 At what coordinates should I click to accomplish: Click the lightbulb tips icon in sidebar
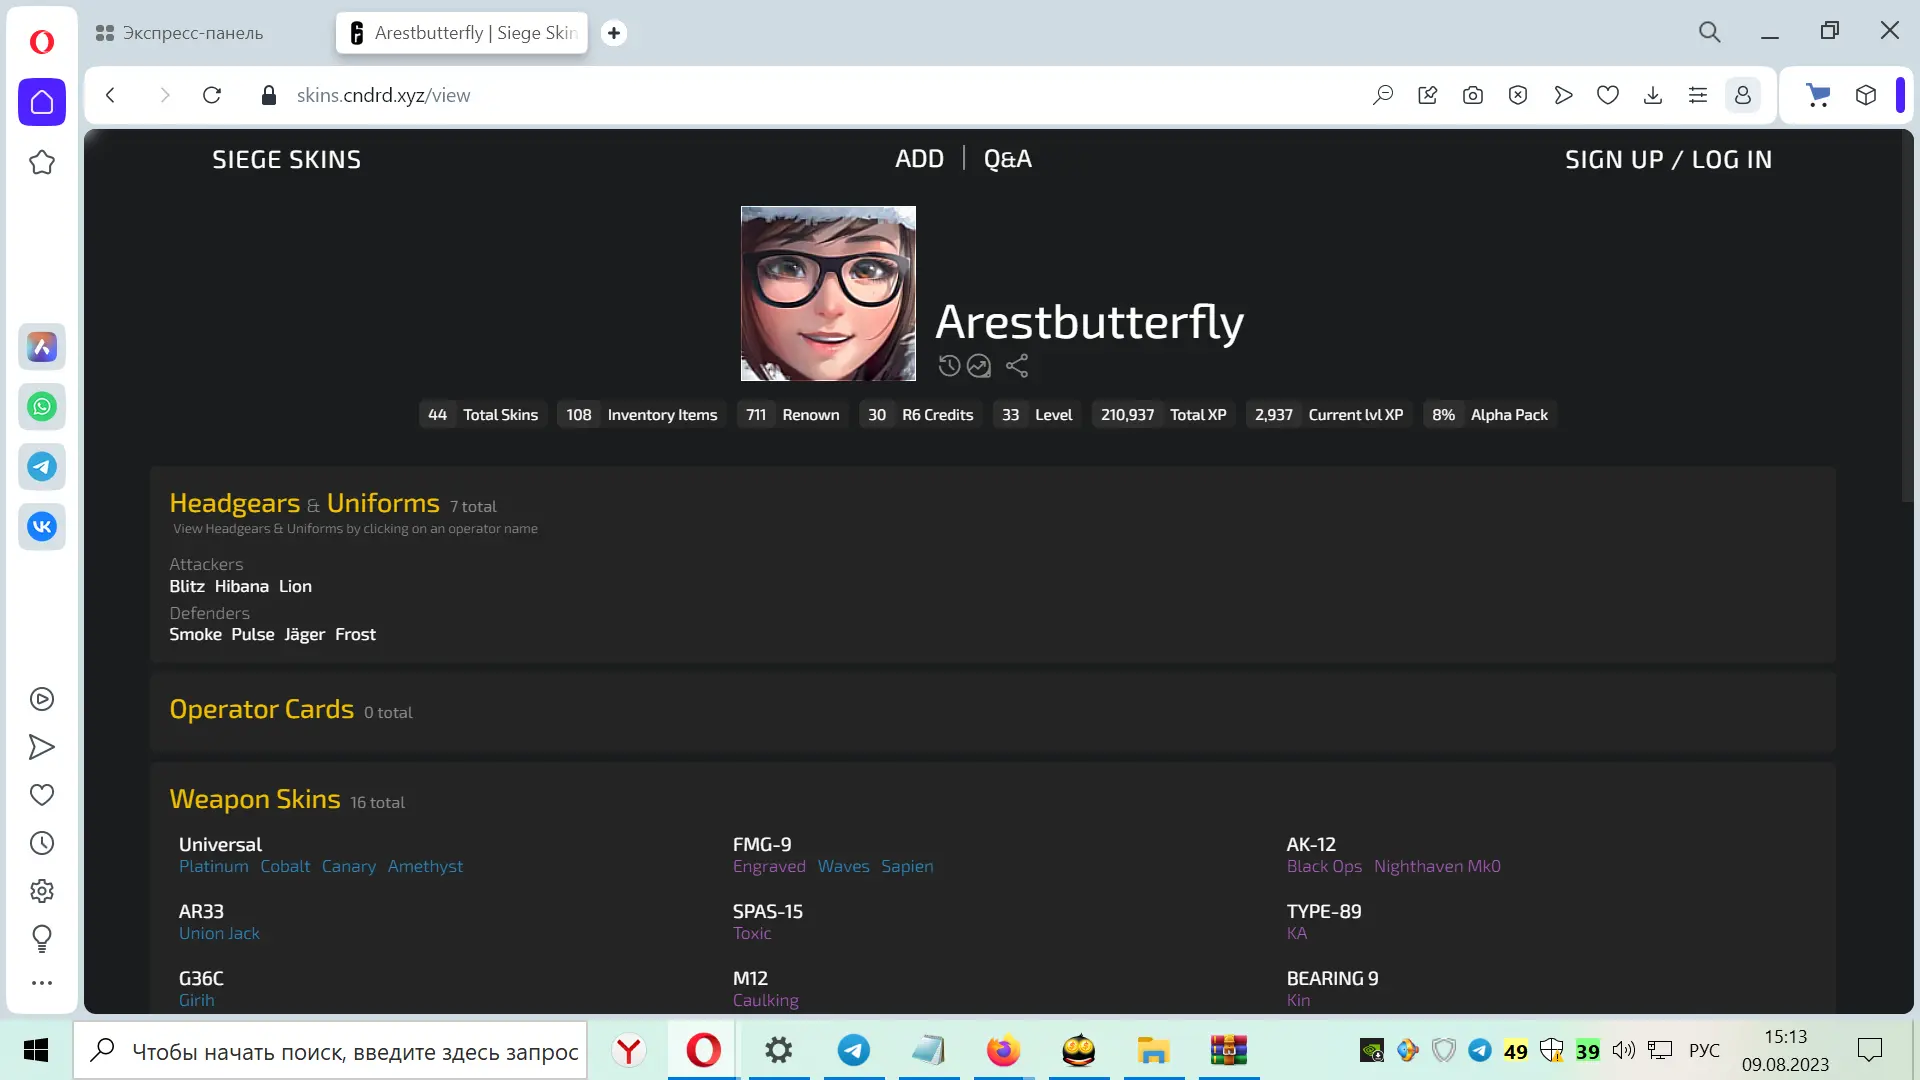(42, 938)
